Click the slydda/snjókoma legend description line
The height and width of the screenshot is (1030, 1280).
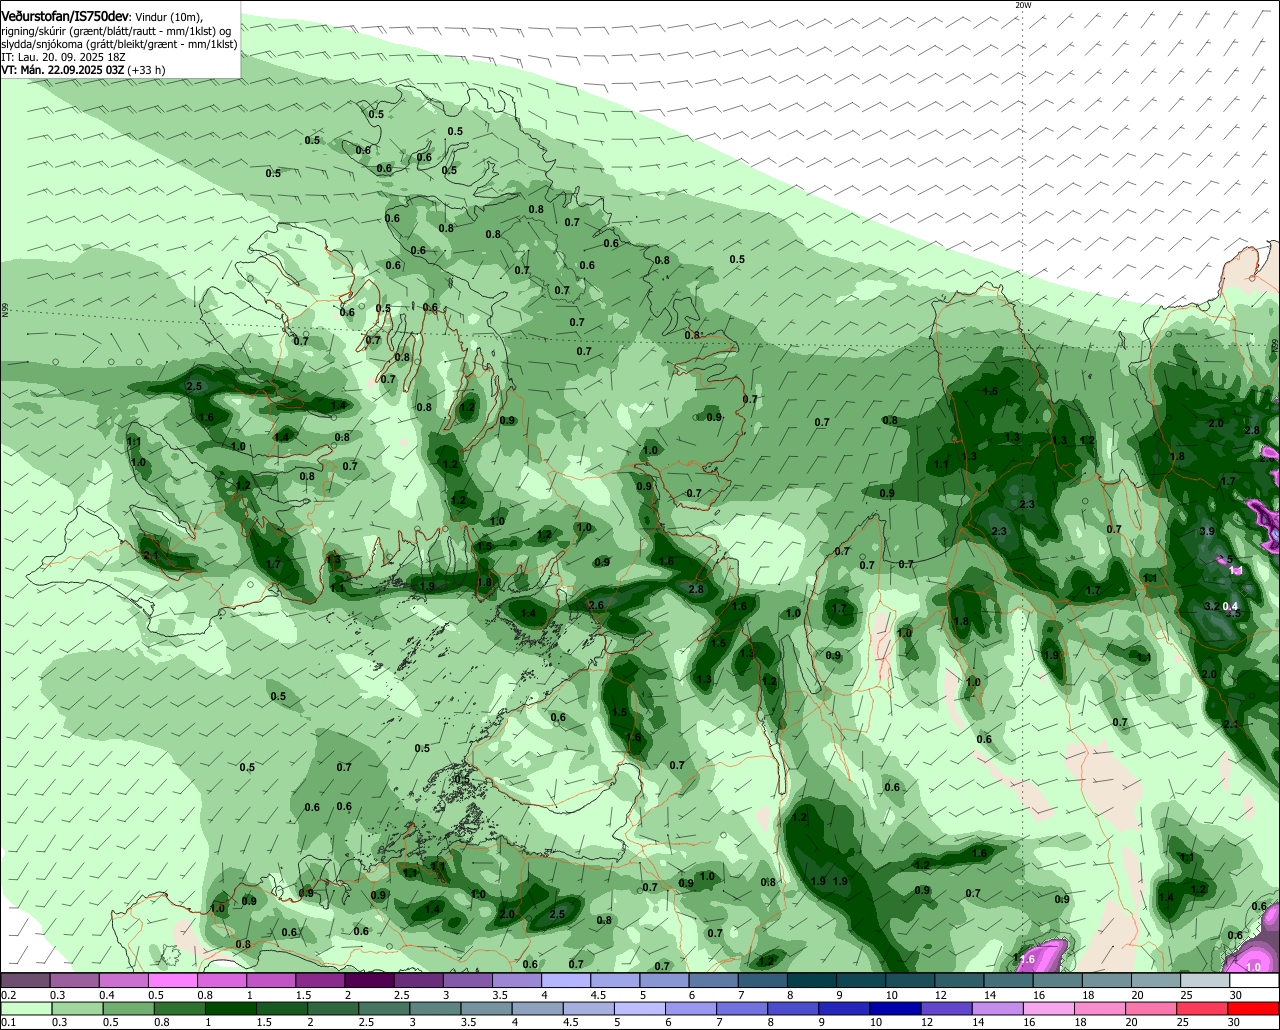[x=119, y=44]
